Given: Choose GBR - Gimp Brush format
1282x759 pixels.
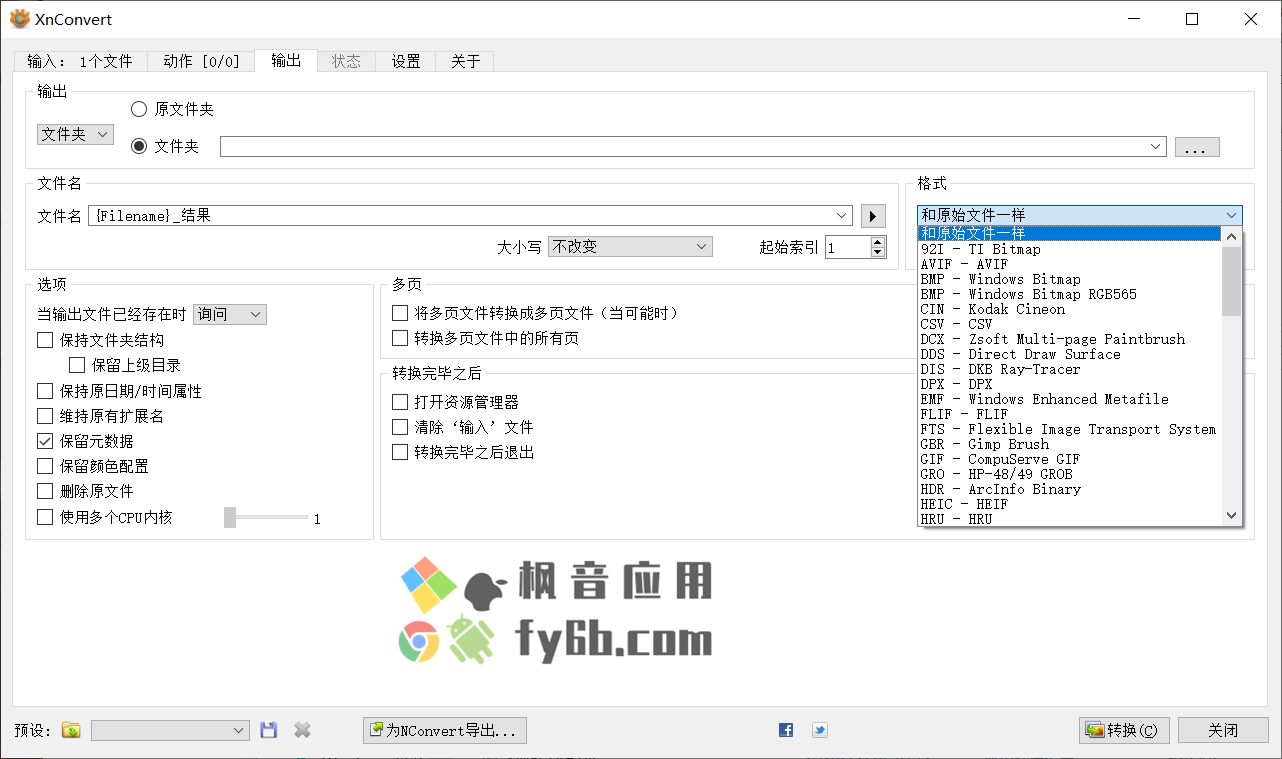Looking at the screenshot, I should pos(1070,444).
